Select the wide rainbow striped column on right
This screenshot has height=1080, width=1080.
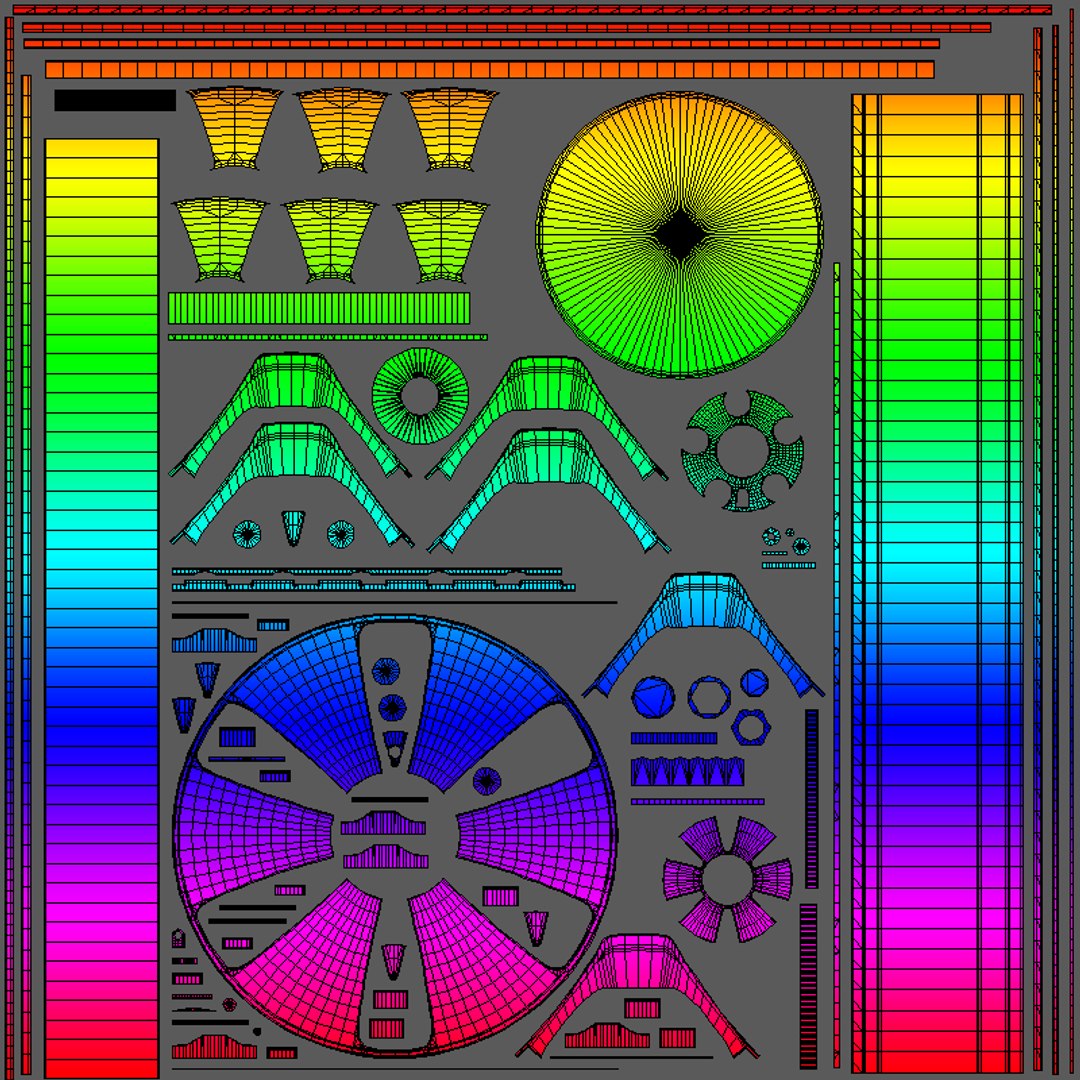pyautogui.click(x=937, y=583)
